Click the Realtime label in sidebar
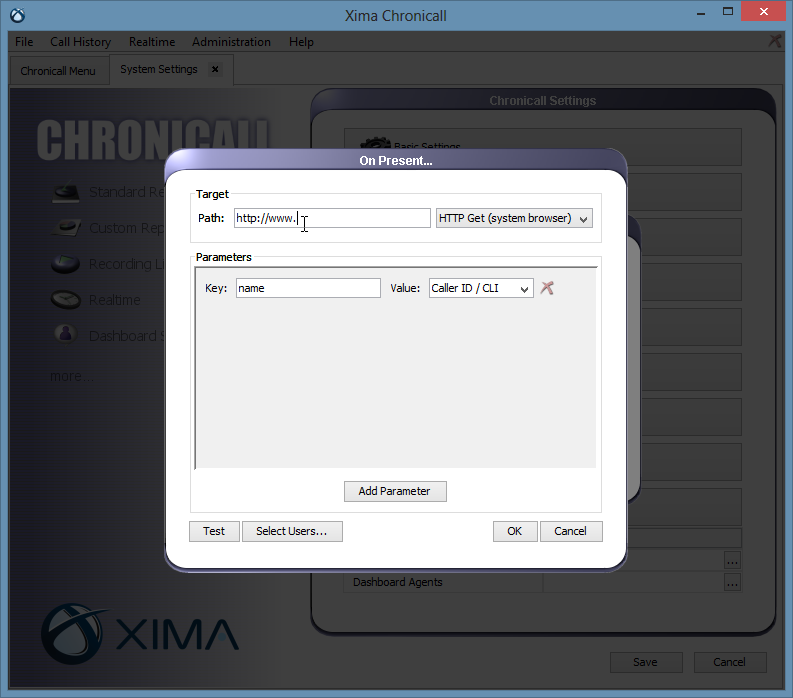 click(115, 300)
